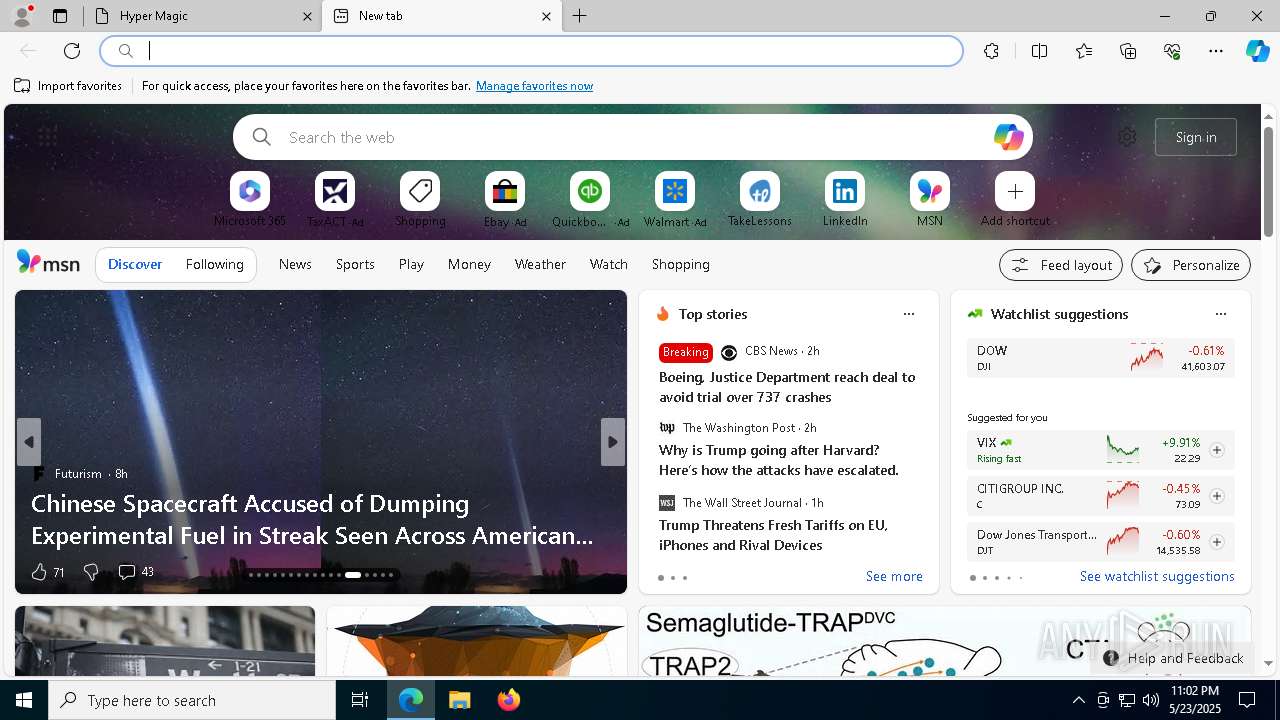Add Dow Jones Transportation to the watchlist
The height and width of the screenshot is (720, 1280).
coord(1216,542)
